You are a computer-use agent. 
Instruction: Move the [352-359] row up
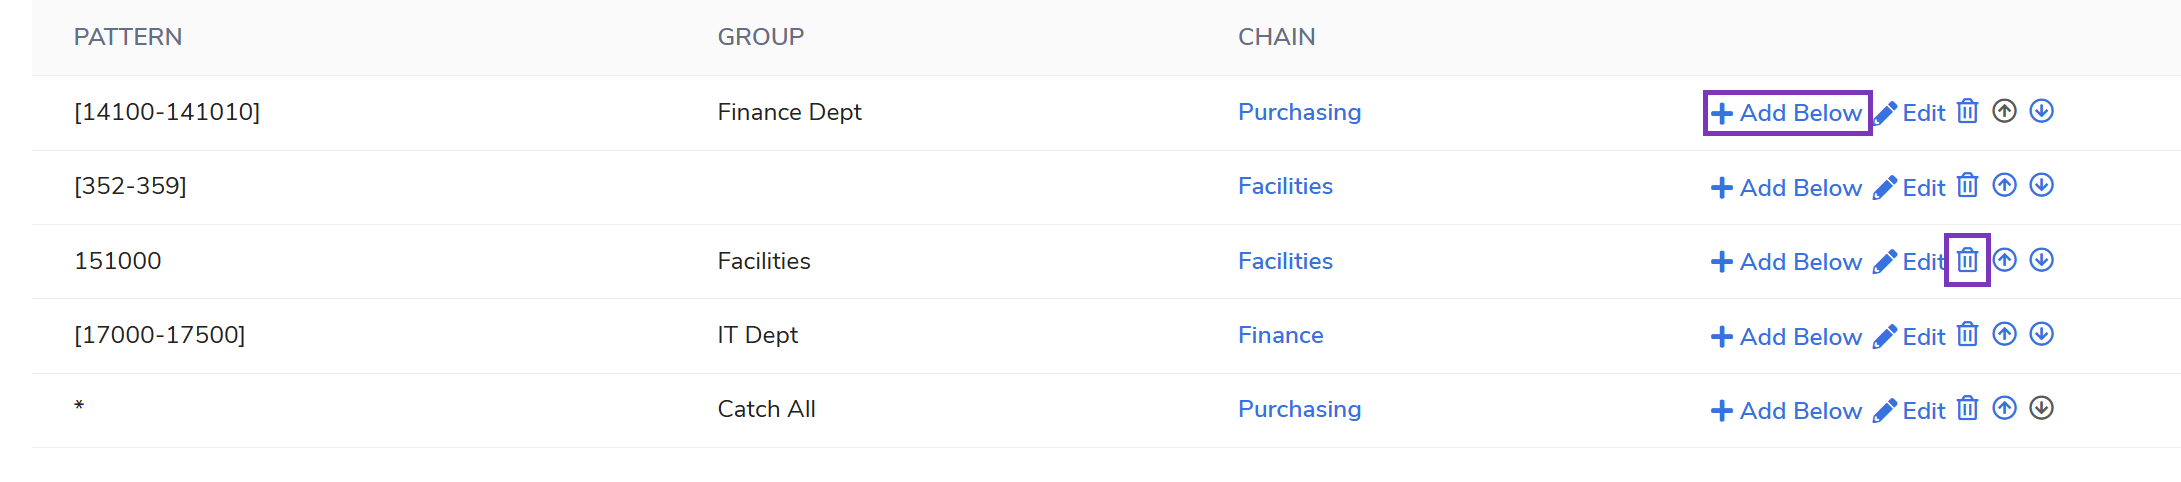tap(2004, 185)
